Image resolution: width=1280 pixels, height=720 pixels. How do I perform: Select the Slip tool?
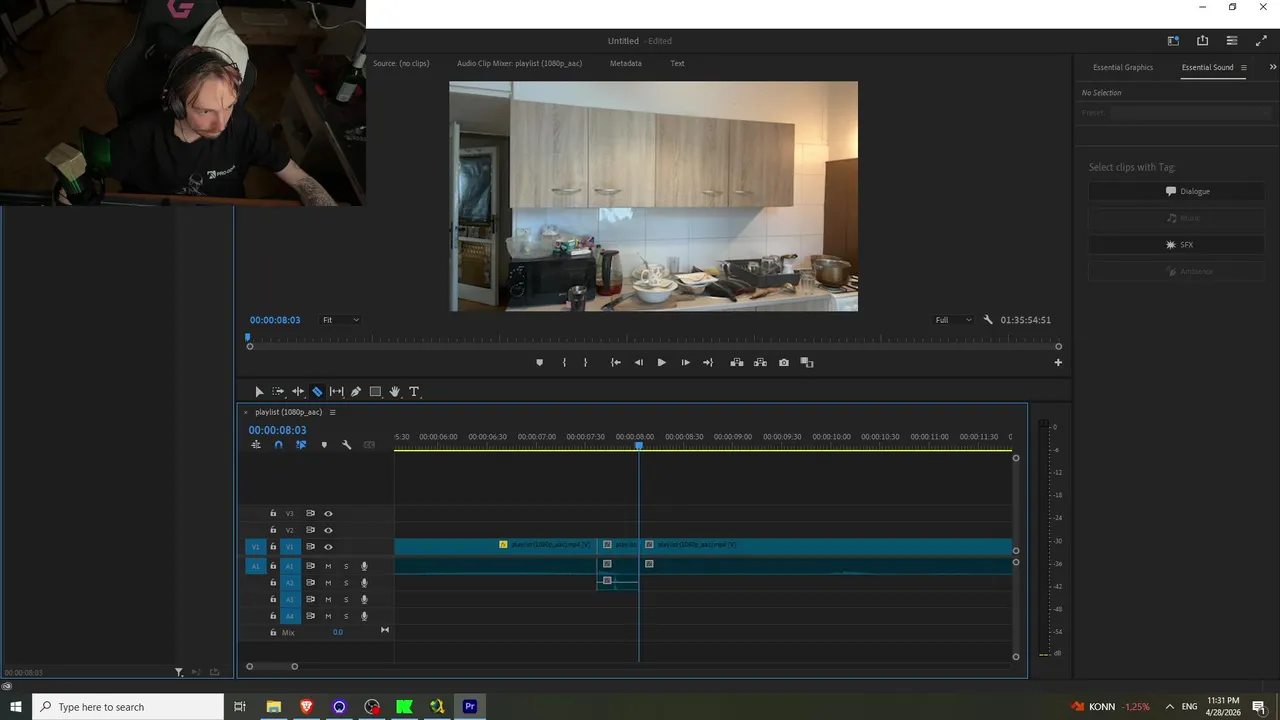coord(336,392)
